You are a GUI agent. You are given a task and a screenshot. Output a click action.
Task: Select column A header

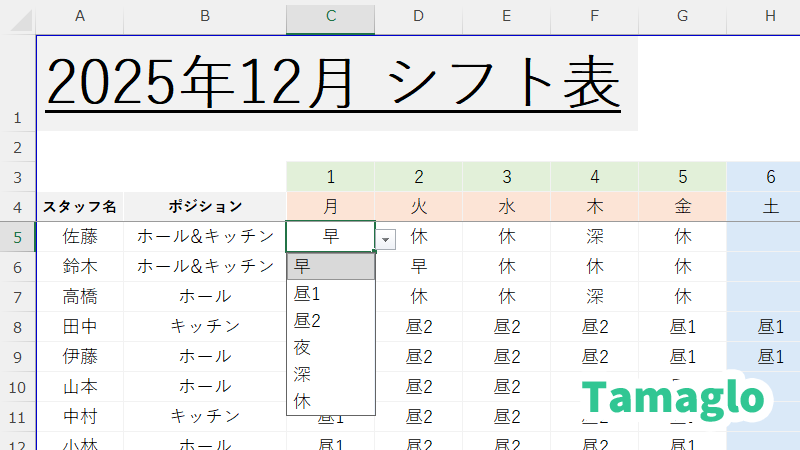coord(80,16)
